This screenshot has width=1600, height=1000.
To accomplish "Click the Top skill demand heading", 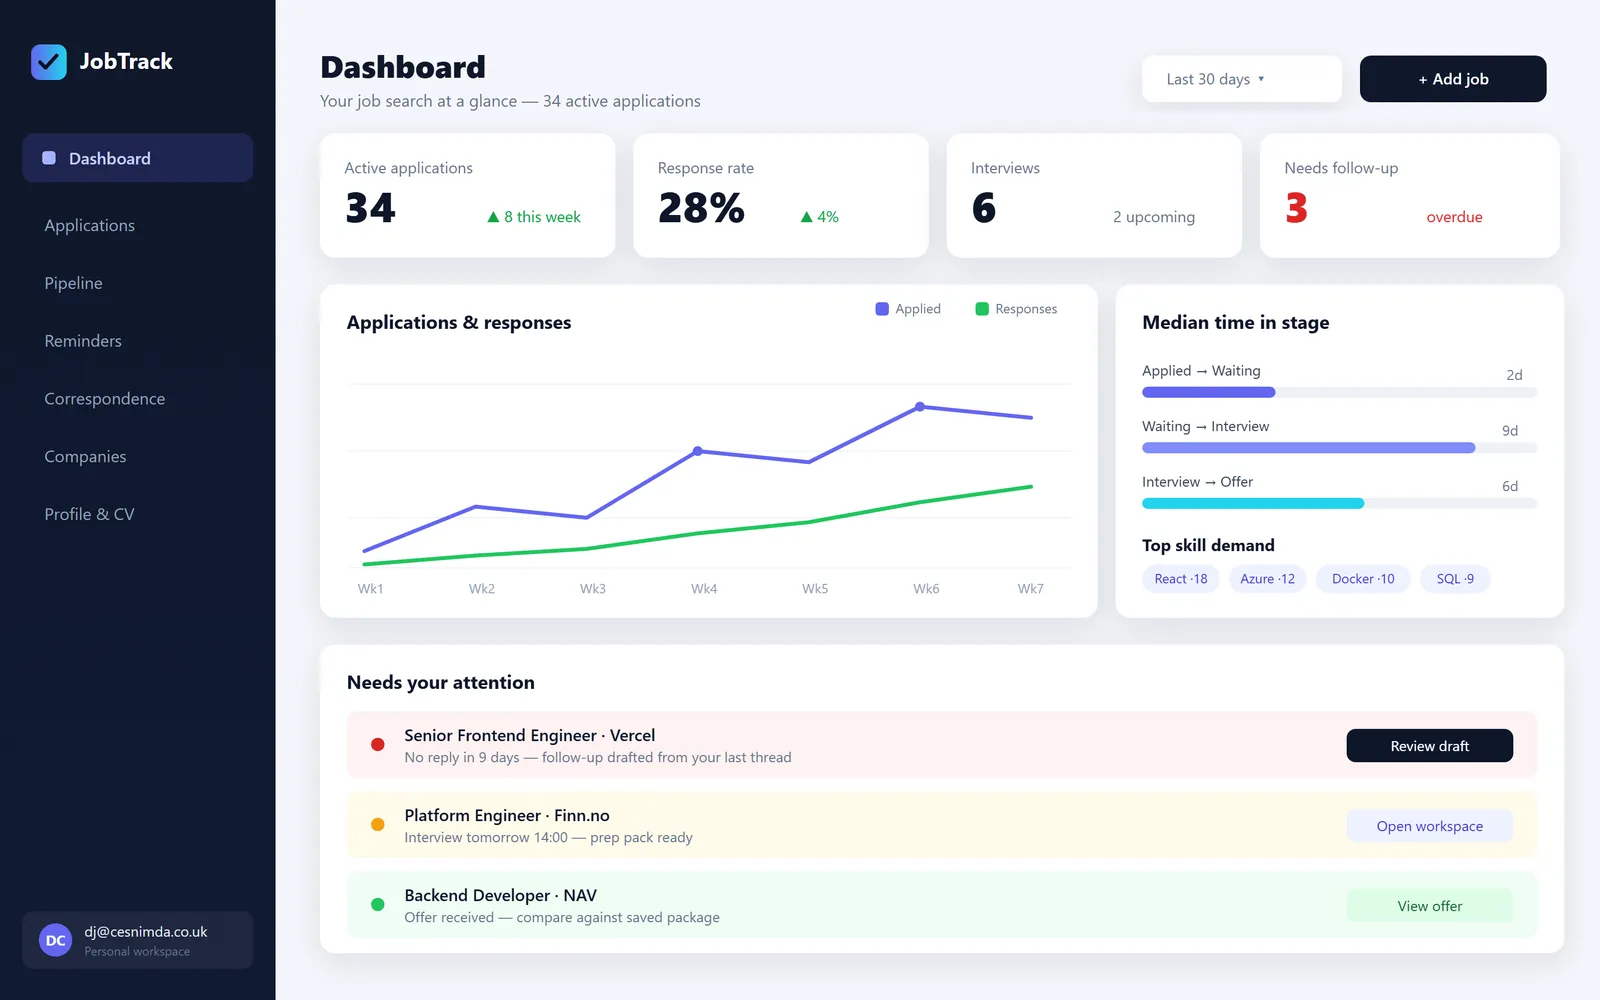I will pos(1208,545).
